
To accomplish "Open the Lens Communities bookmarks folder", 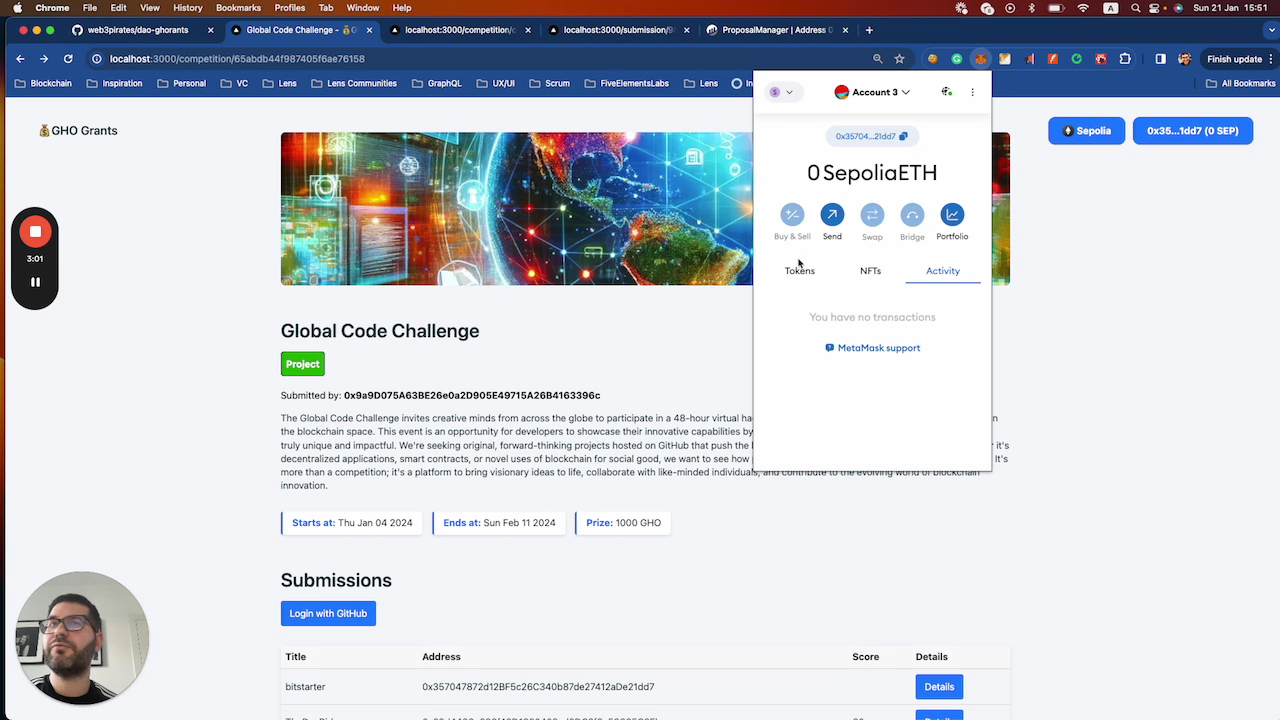I will (x=353, y=84).
